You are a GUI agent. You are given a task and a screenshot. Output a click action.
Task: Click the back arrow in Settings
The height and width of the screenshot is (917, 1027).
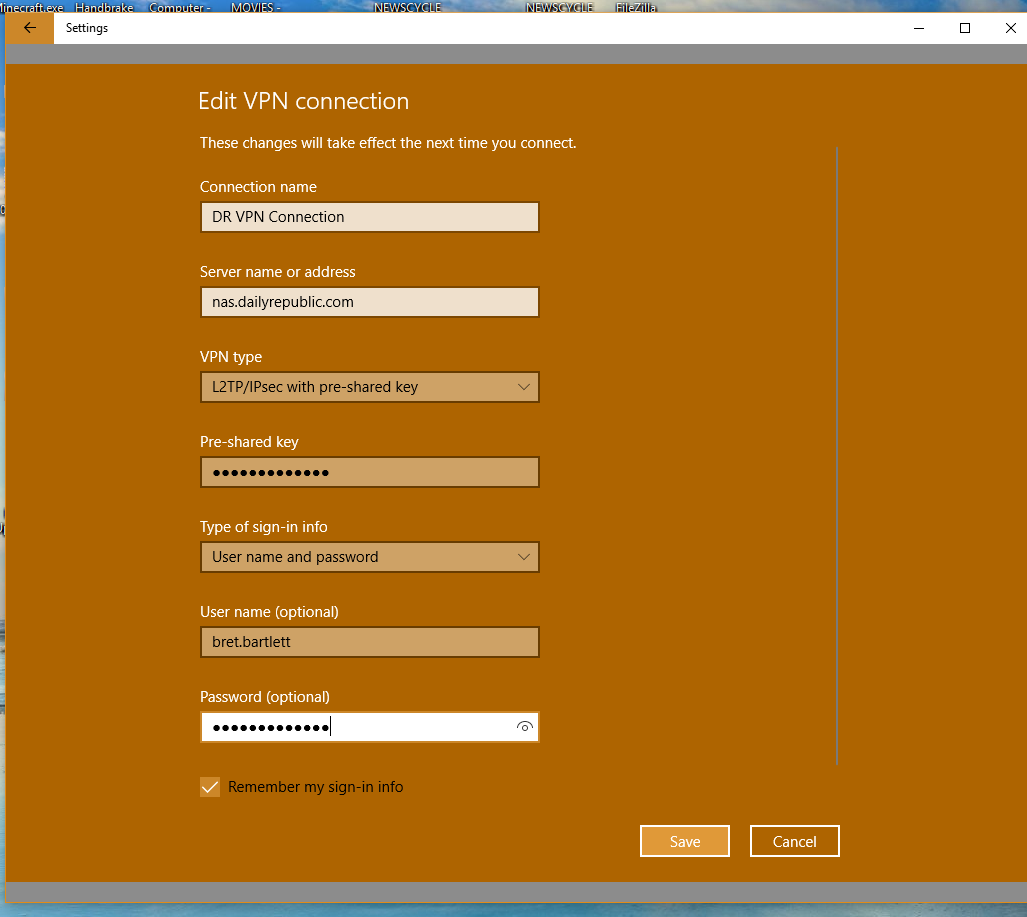28,27
